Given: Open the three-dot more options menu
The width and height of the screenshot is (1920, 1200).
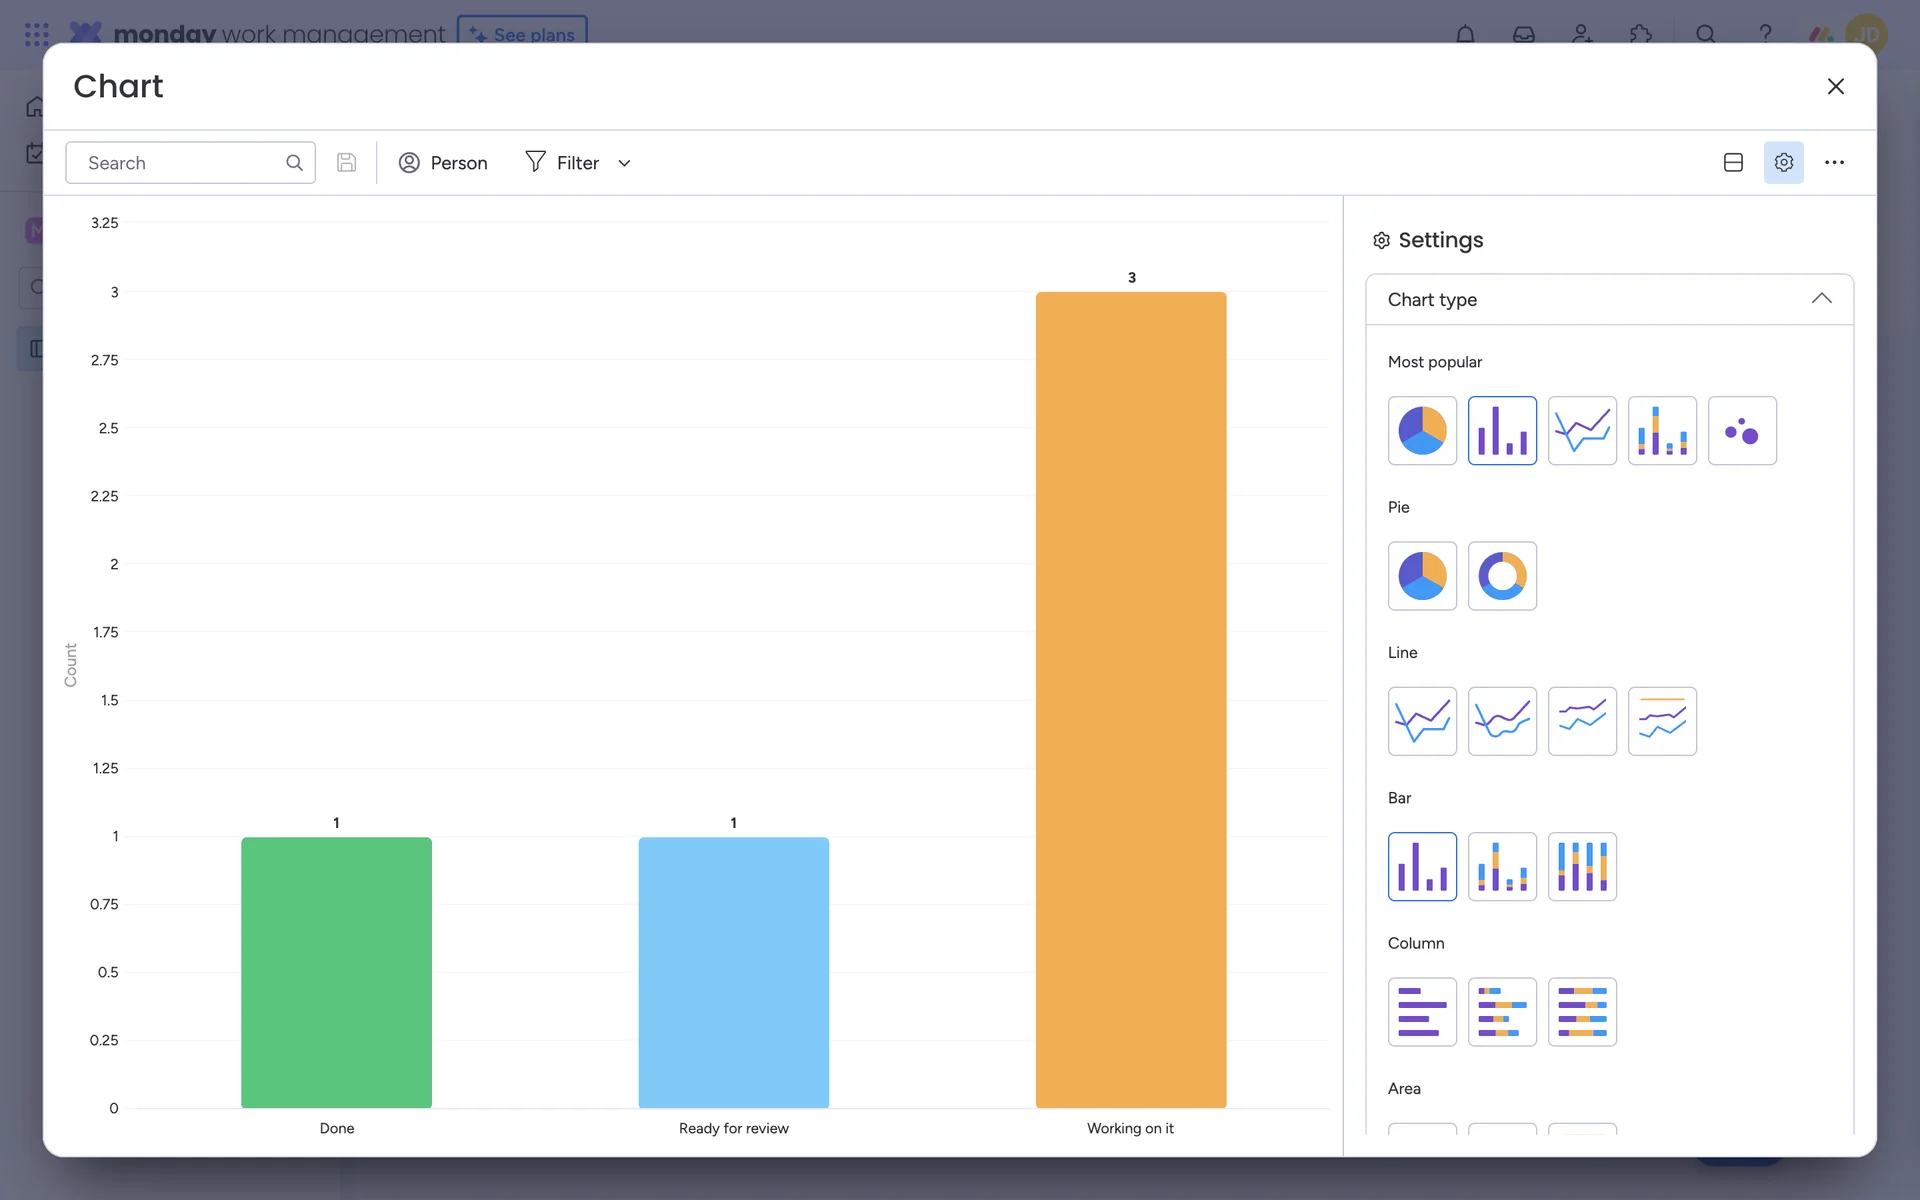Looking at the screenshot, I should click(1834, 163).
